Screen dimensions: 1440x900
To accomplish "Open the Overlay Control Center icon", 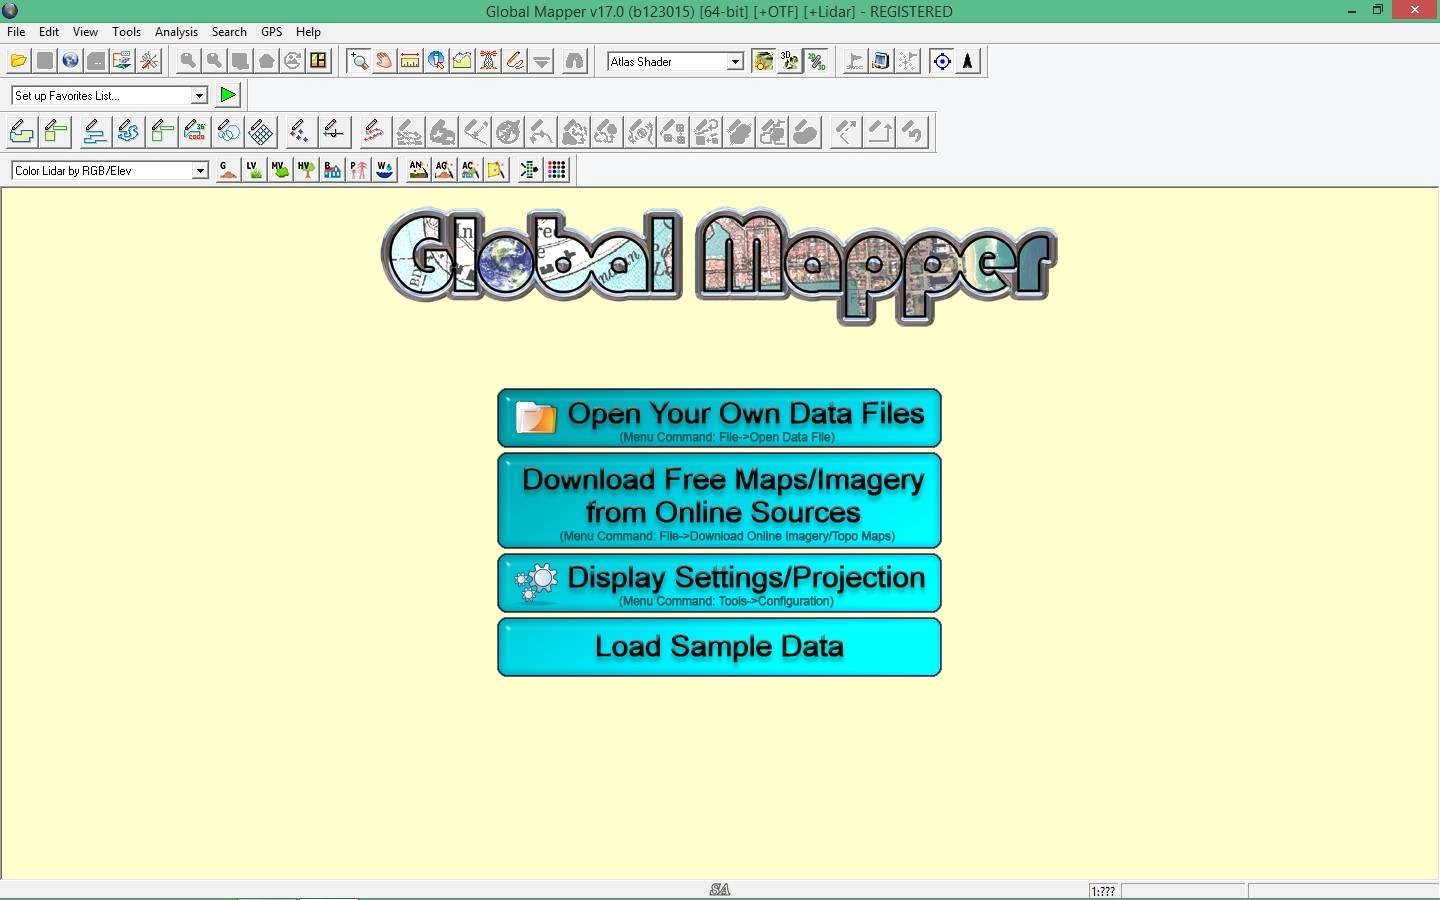I will (x=122, y=61).
